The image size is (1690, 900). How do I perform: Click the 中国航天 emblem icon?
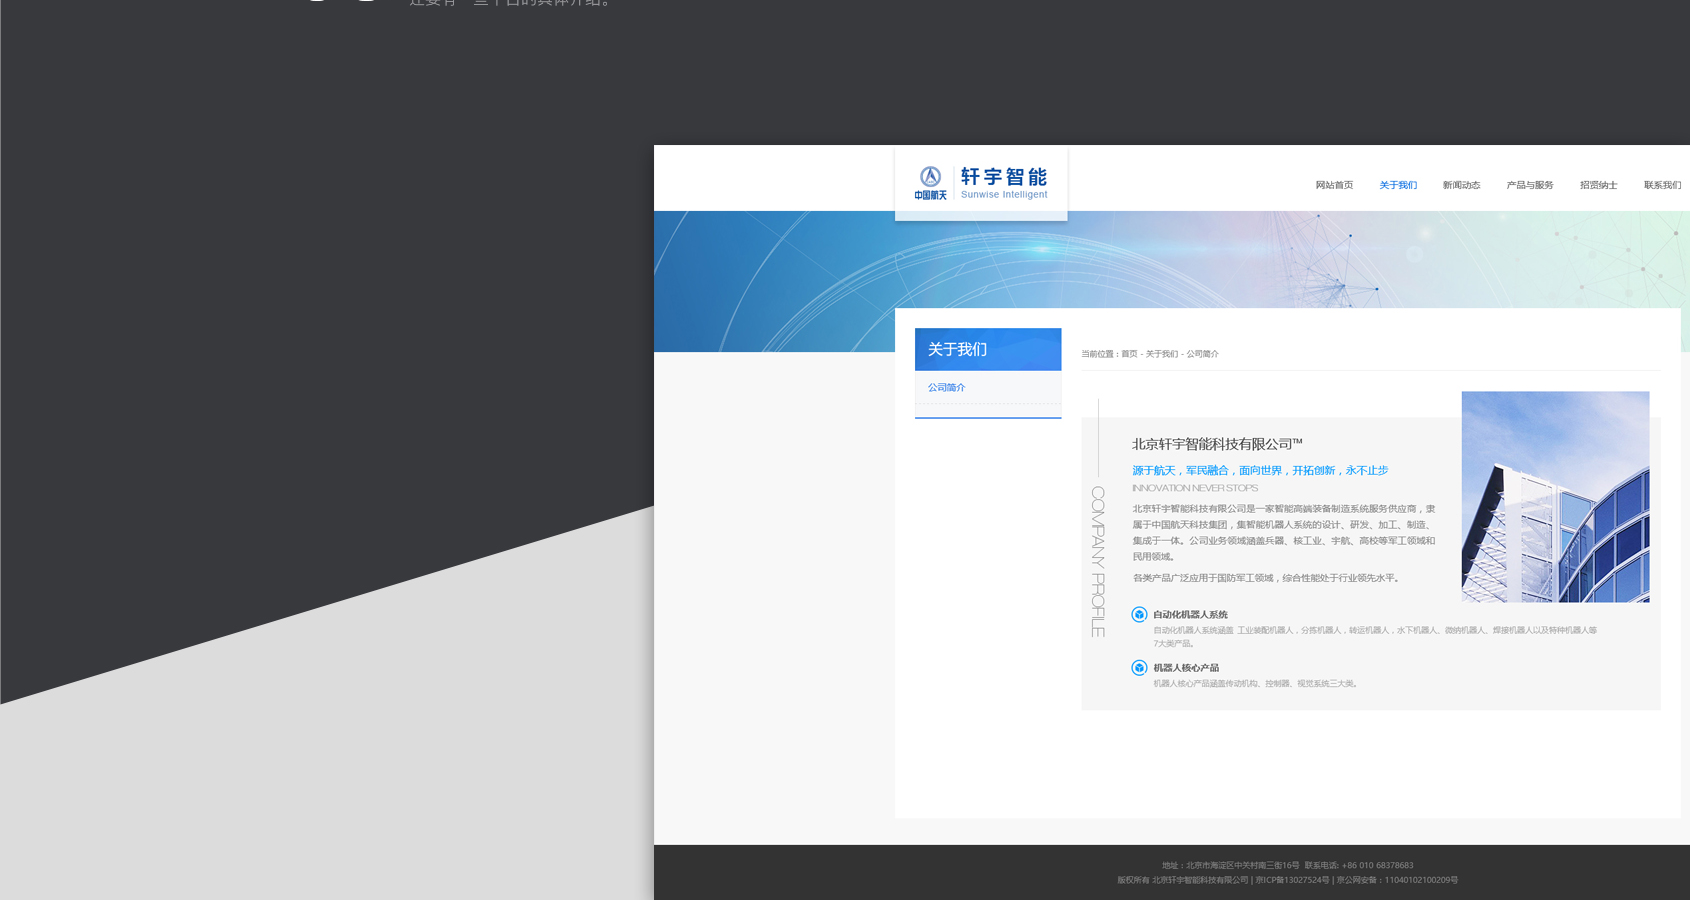(x=930, y=183)
